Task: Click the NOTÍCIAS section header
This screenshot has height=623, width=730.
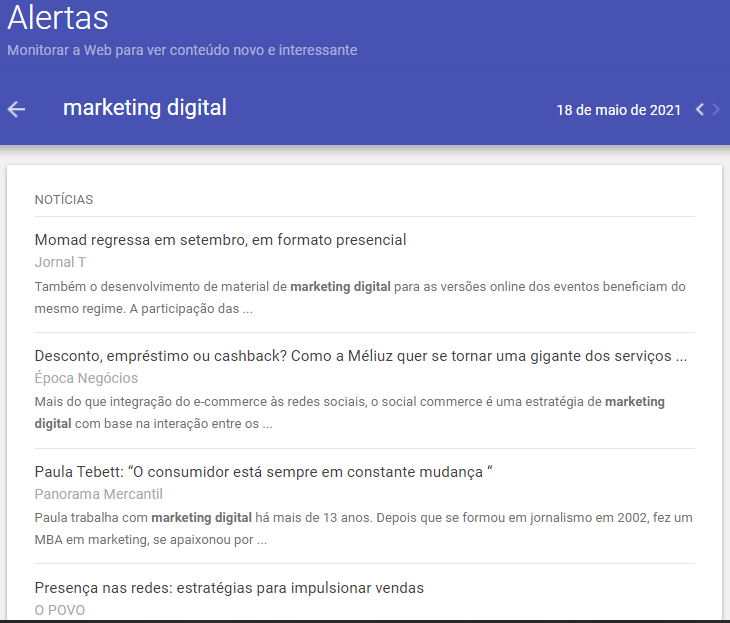Action: pyautogui.click(x=64, y=200)
